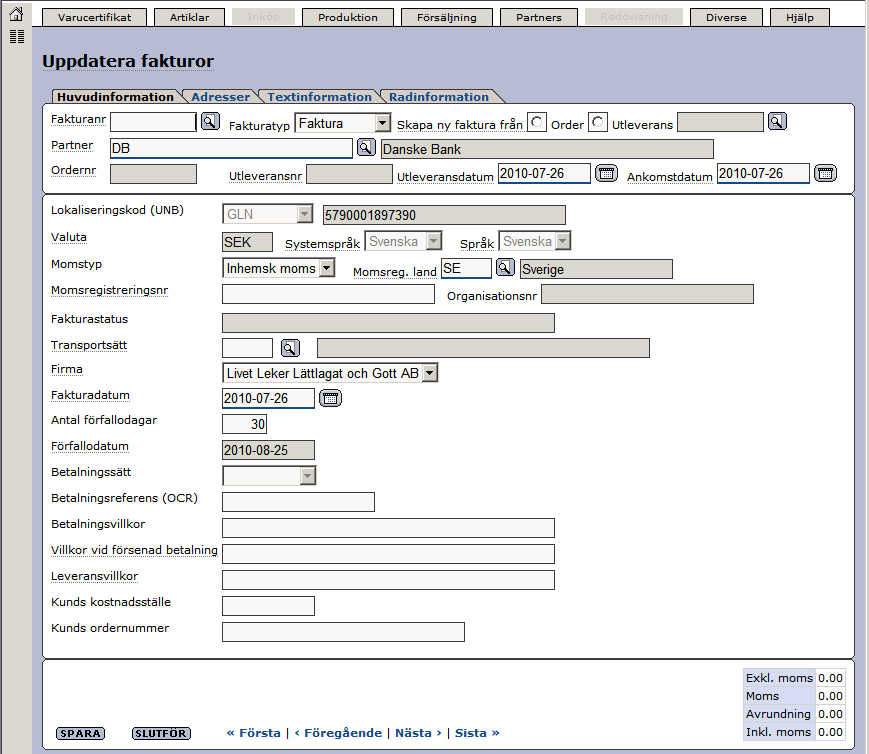The width and height of the screenshot is (869, 754).
Task: Click Betalningsreferens (OCR) field
Action: point(298,502)
